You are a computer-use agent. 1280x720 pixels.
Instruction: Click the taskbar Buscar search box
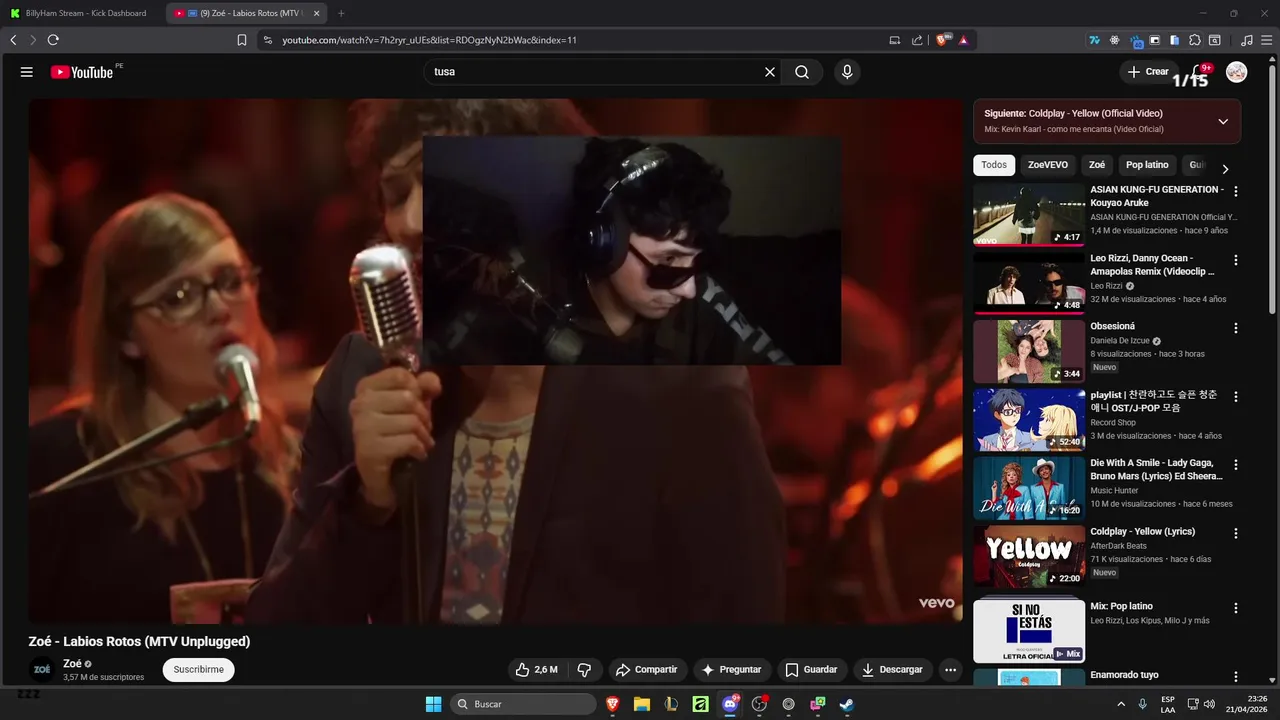523,704
